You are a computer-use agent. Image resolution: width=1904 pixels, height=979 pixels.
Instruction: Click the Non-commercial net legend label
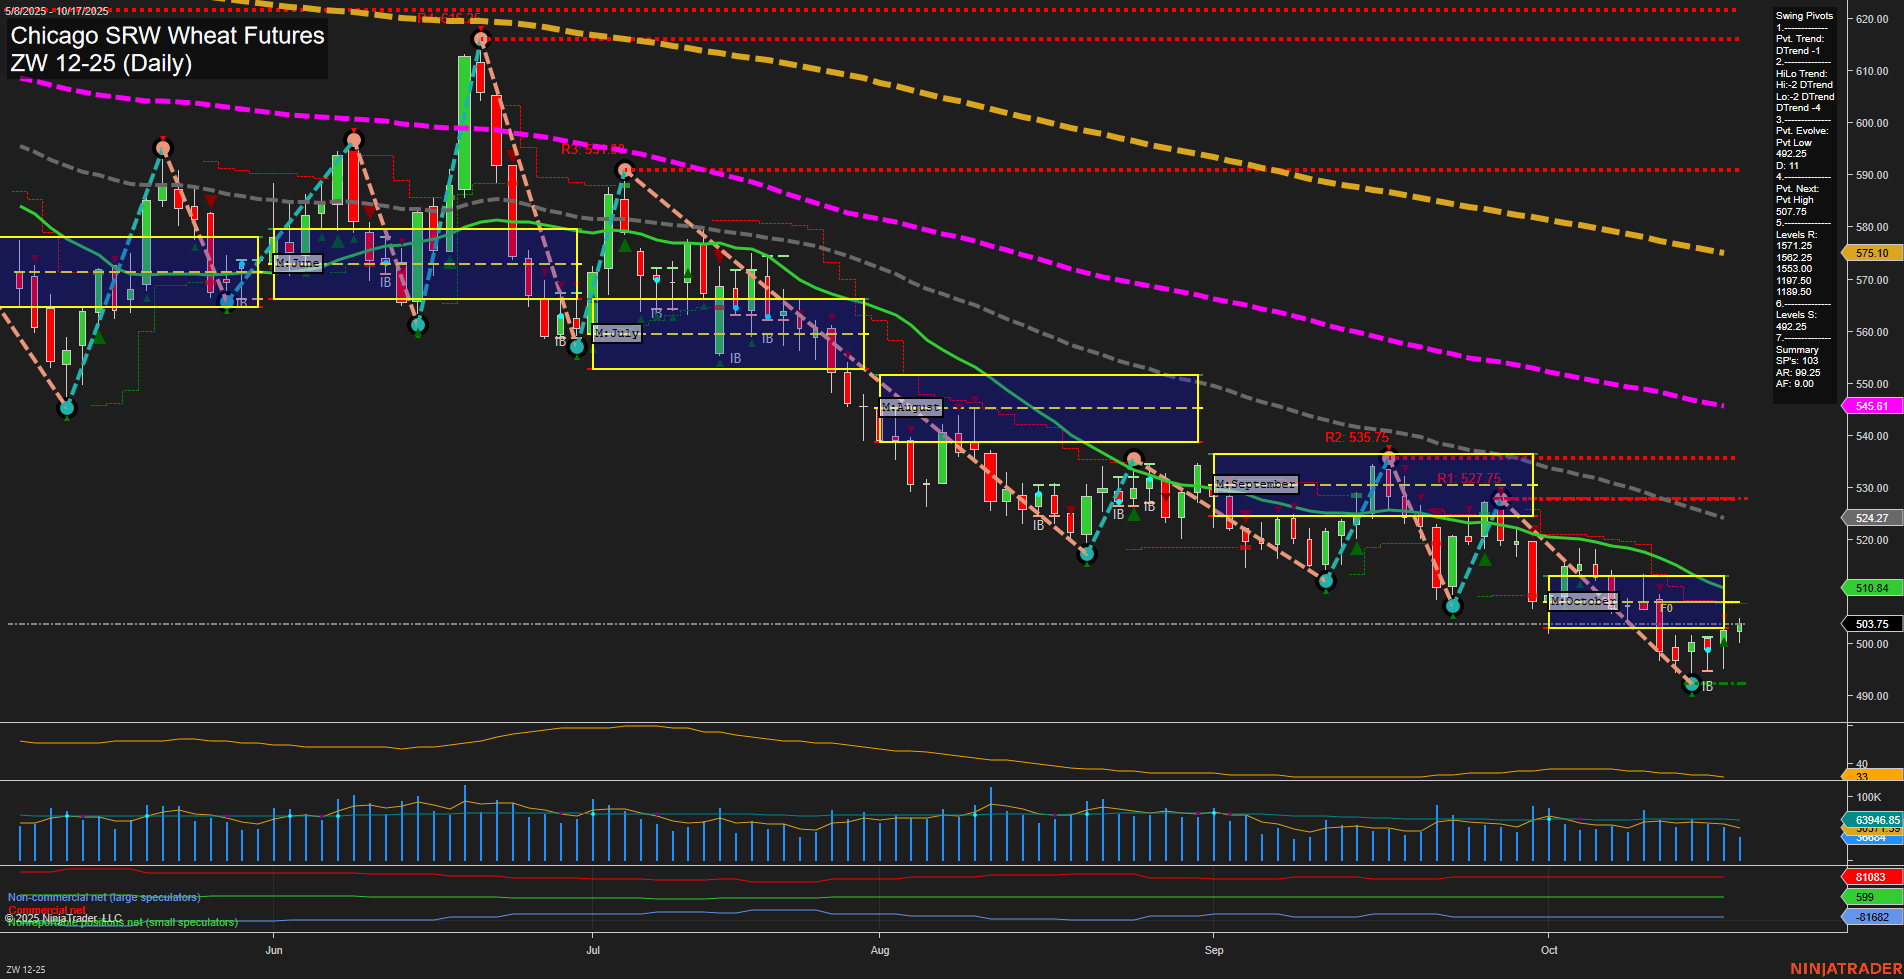coord(103,897)
